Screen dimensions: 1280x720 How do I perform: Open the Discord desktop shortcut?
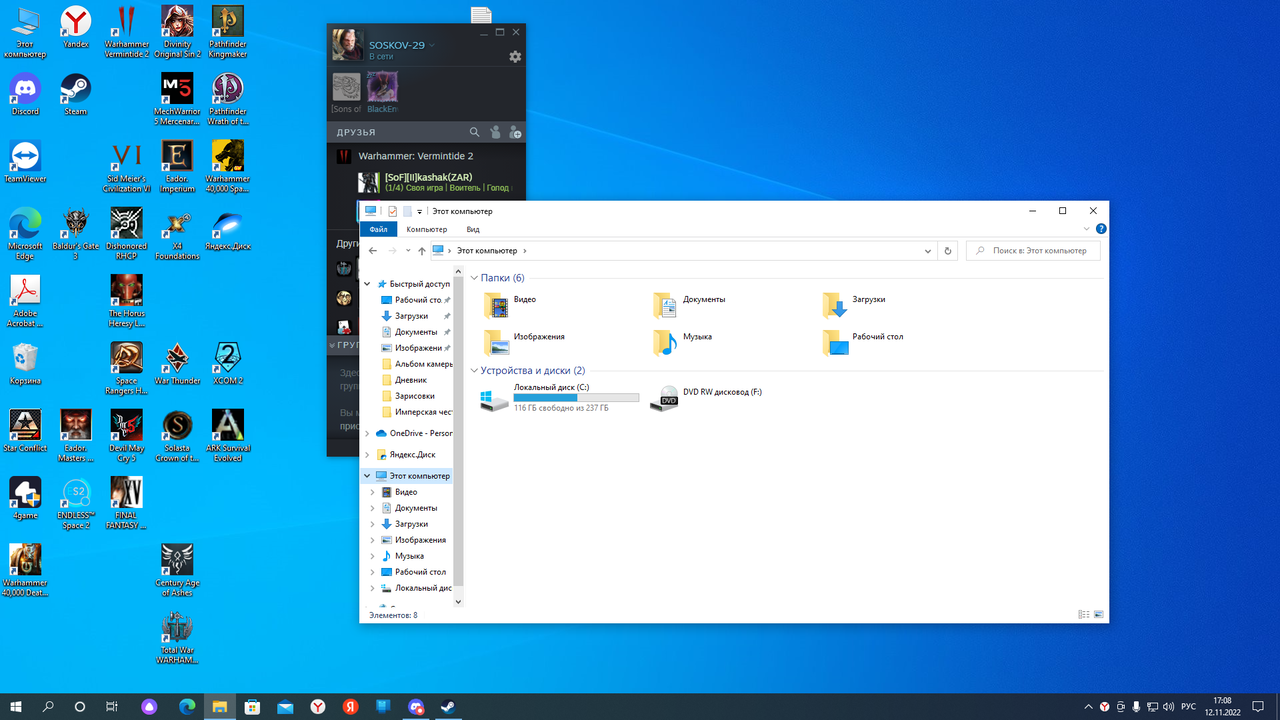25,94
